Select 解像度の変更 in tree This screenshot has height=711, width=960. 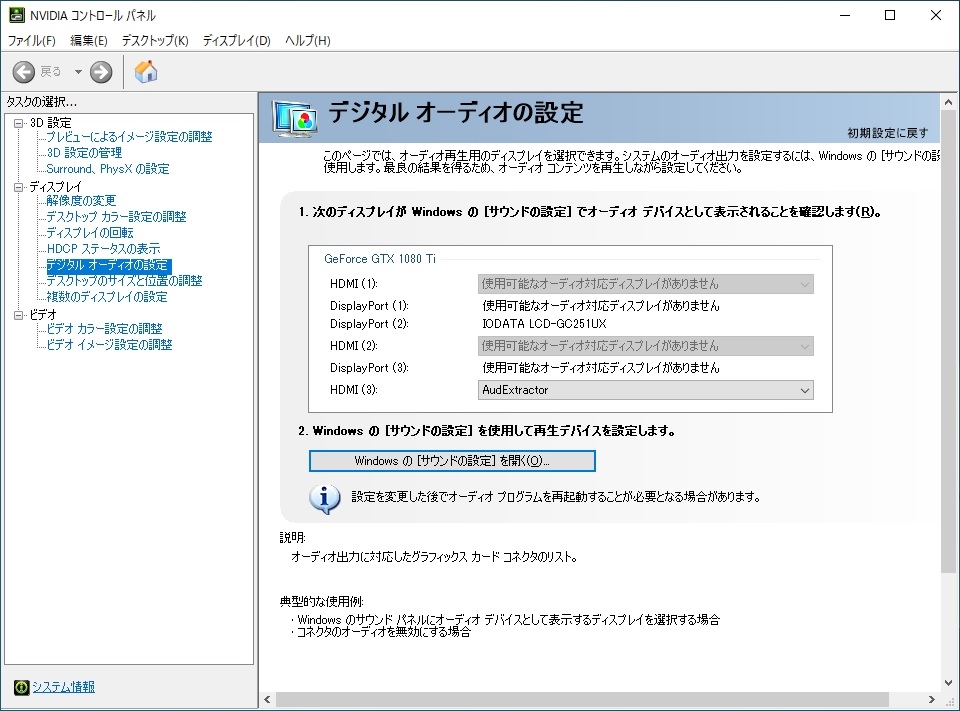coord(81,200)
